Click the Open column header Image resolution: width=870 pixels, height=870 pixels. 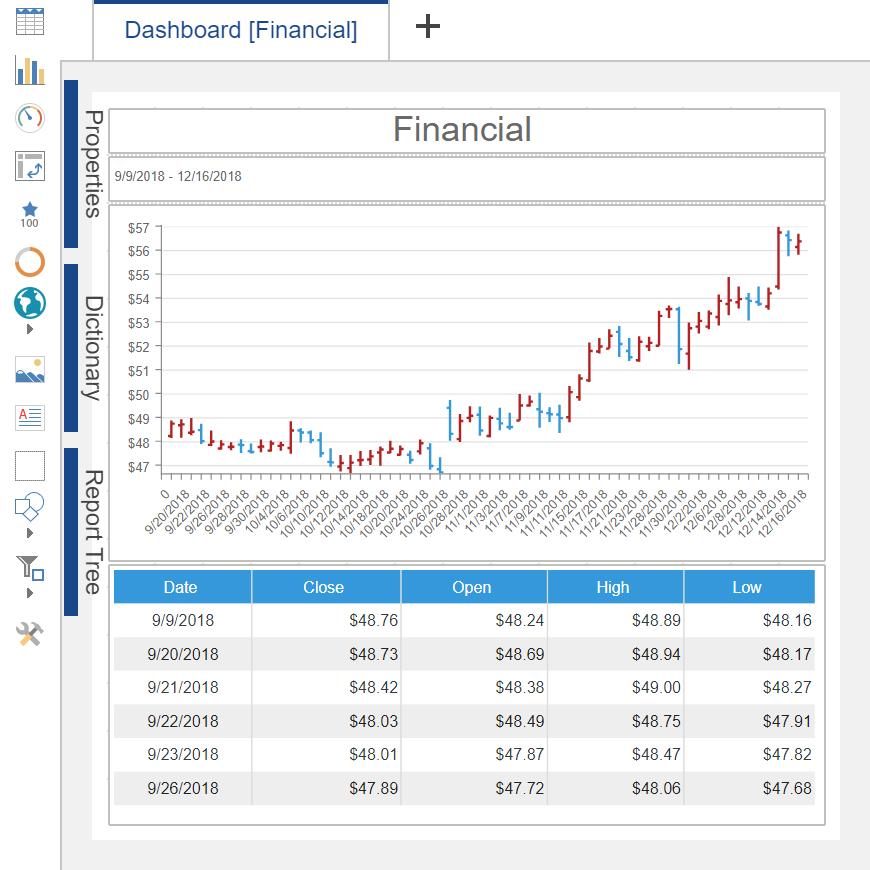point(474,587)
